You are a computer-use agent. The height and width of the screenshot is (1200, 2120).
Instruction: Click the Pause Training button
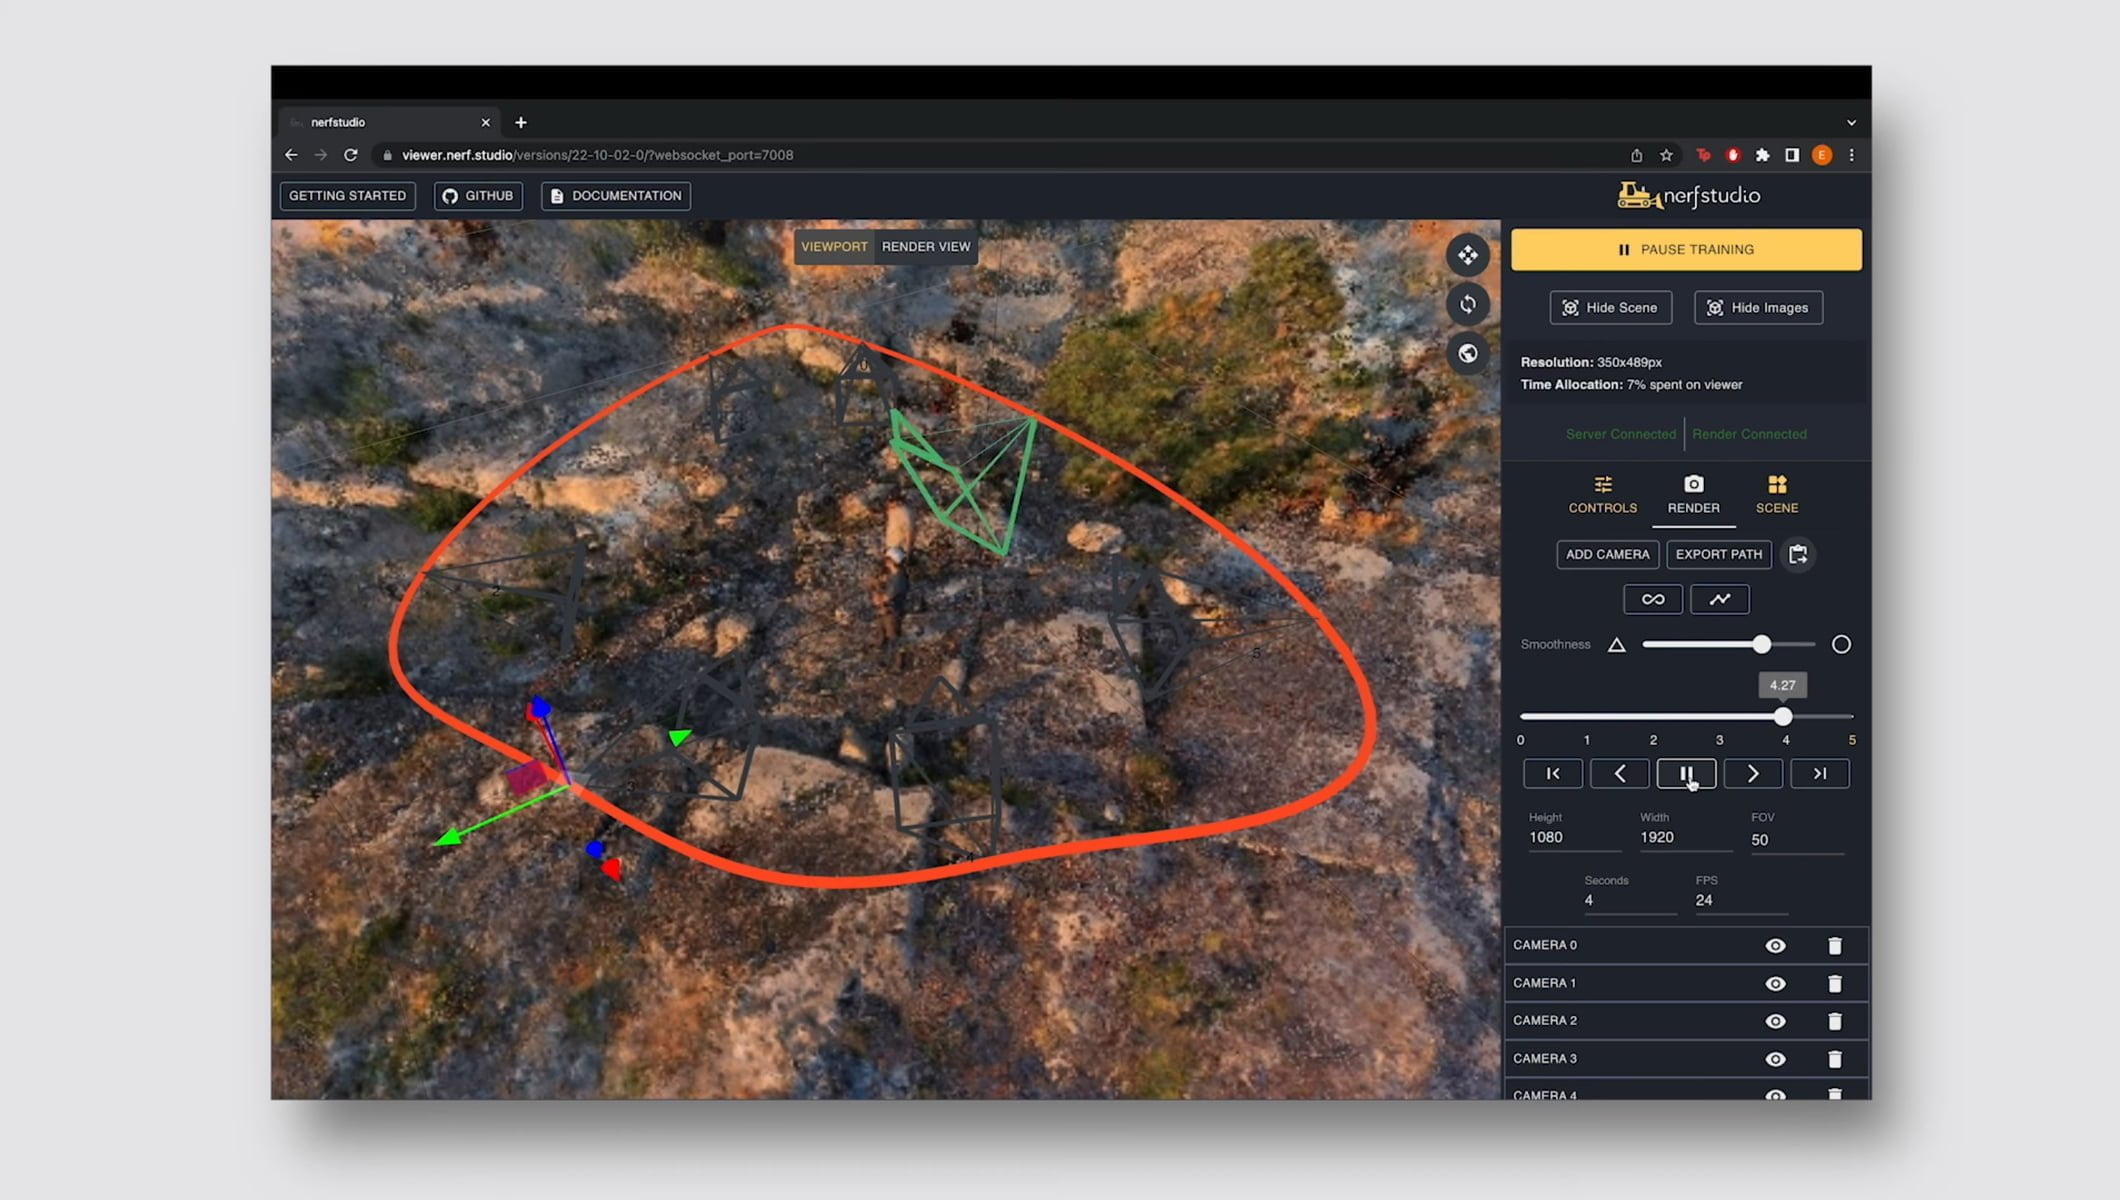tap(1686, 250)
